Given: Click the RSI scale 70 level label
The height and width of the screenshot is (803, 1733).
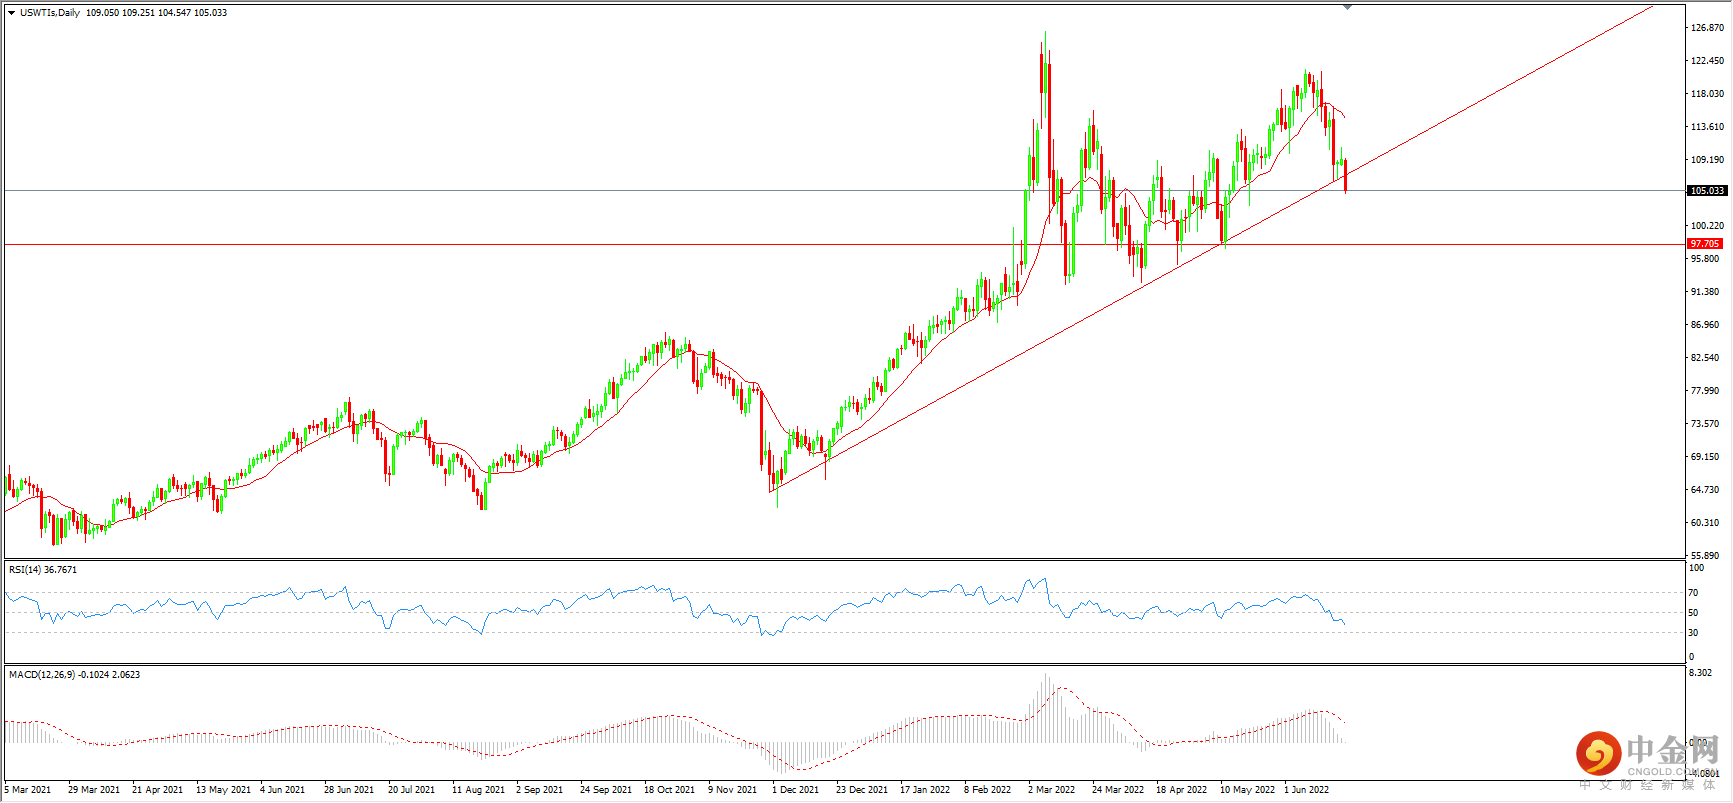Looking at the screenshot, I should pos(1693,593).
